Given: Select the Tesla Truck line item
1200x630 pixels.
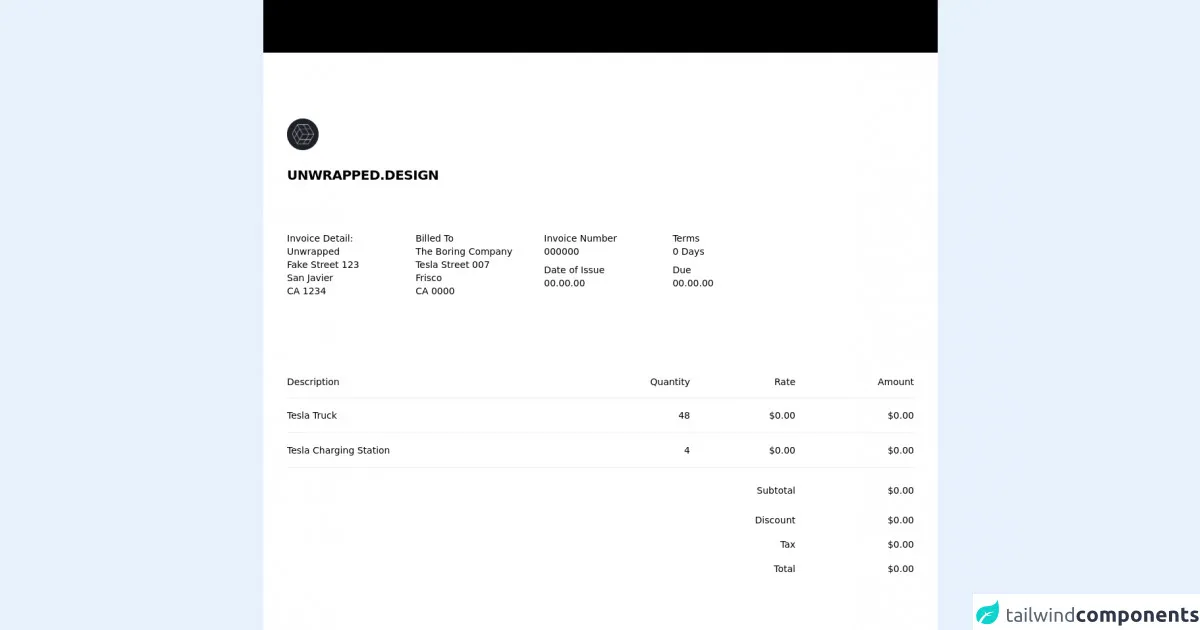Looking at the screenshot, I should [x=312, y=415].
